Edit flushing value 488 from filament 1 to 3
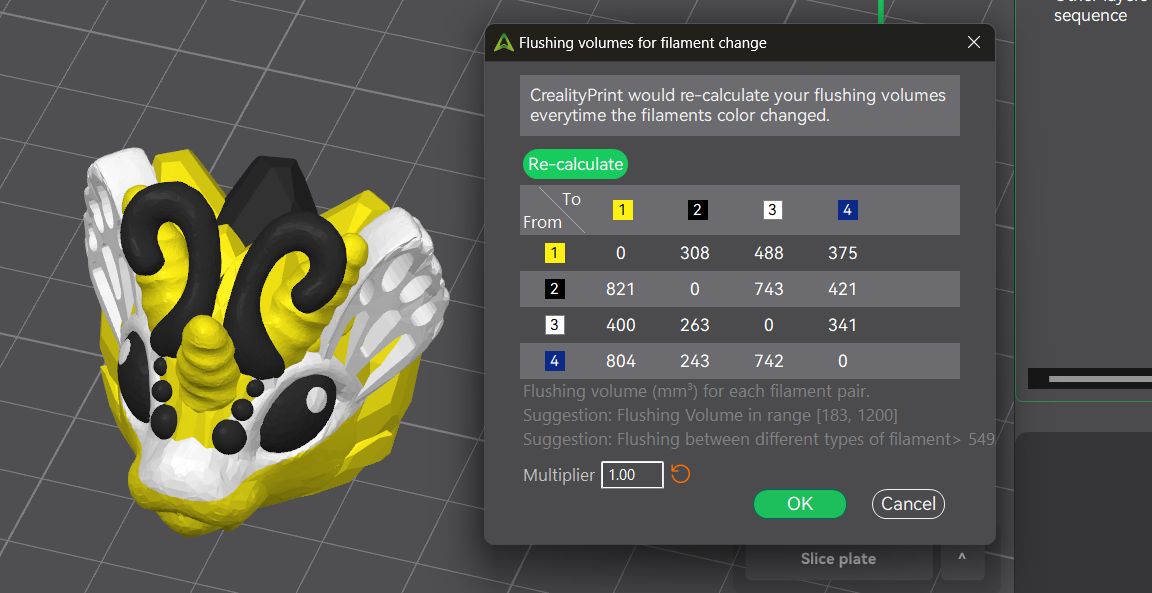This screenshot has height=593, width=1152. [x=768, y=254]
